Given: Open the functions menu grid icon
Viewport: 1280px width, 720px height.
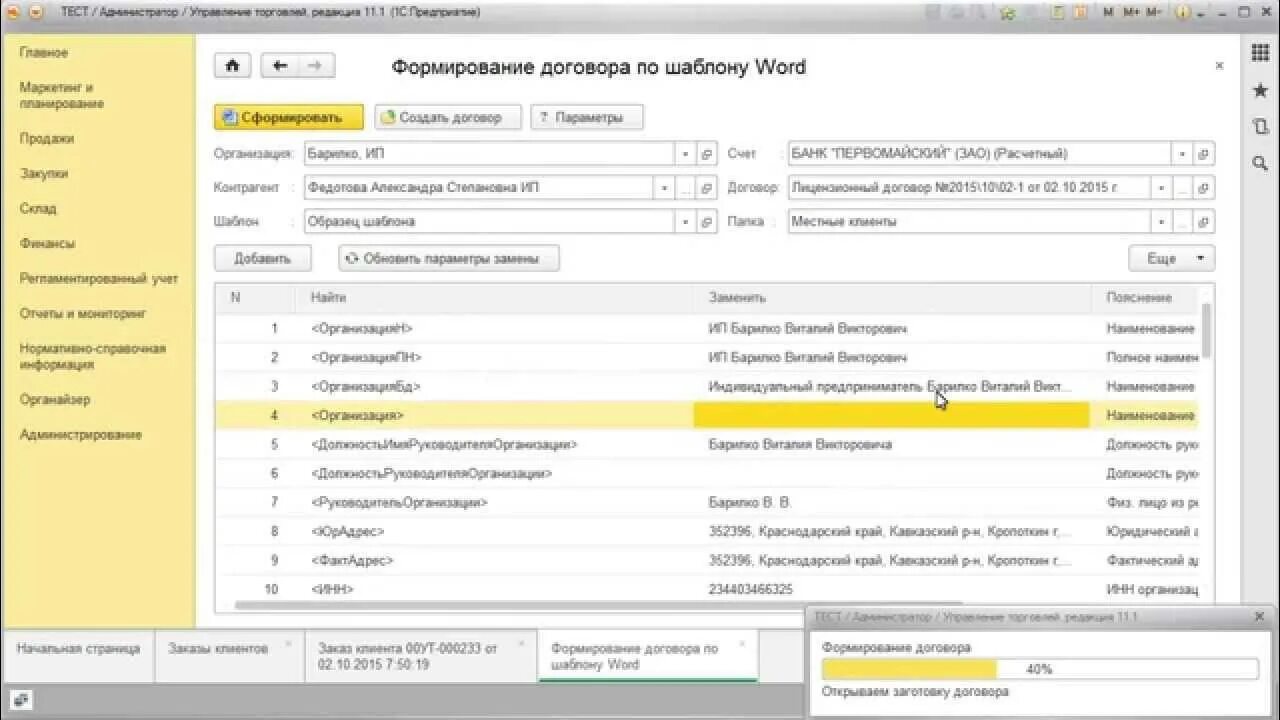Looking at the screenshot, I should (x=1260, y=53).
